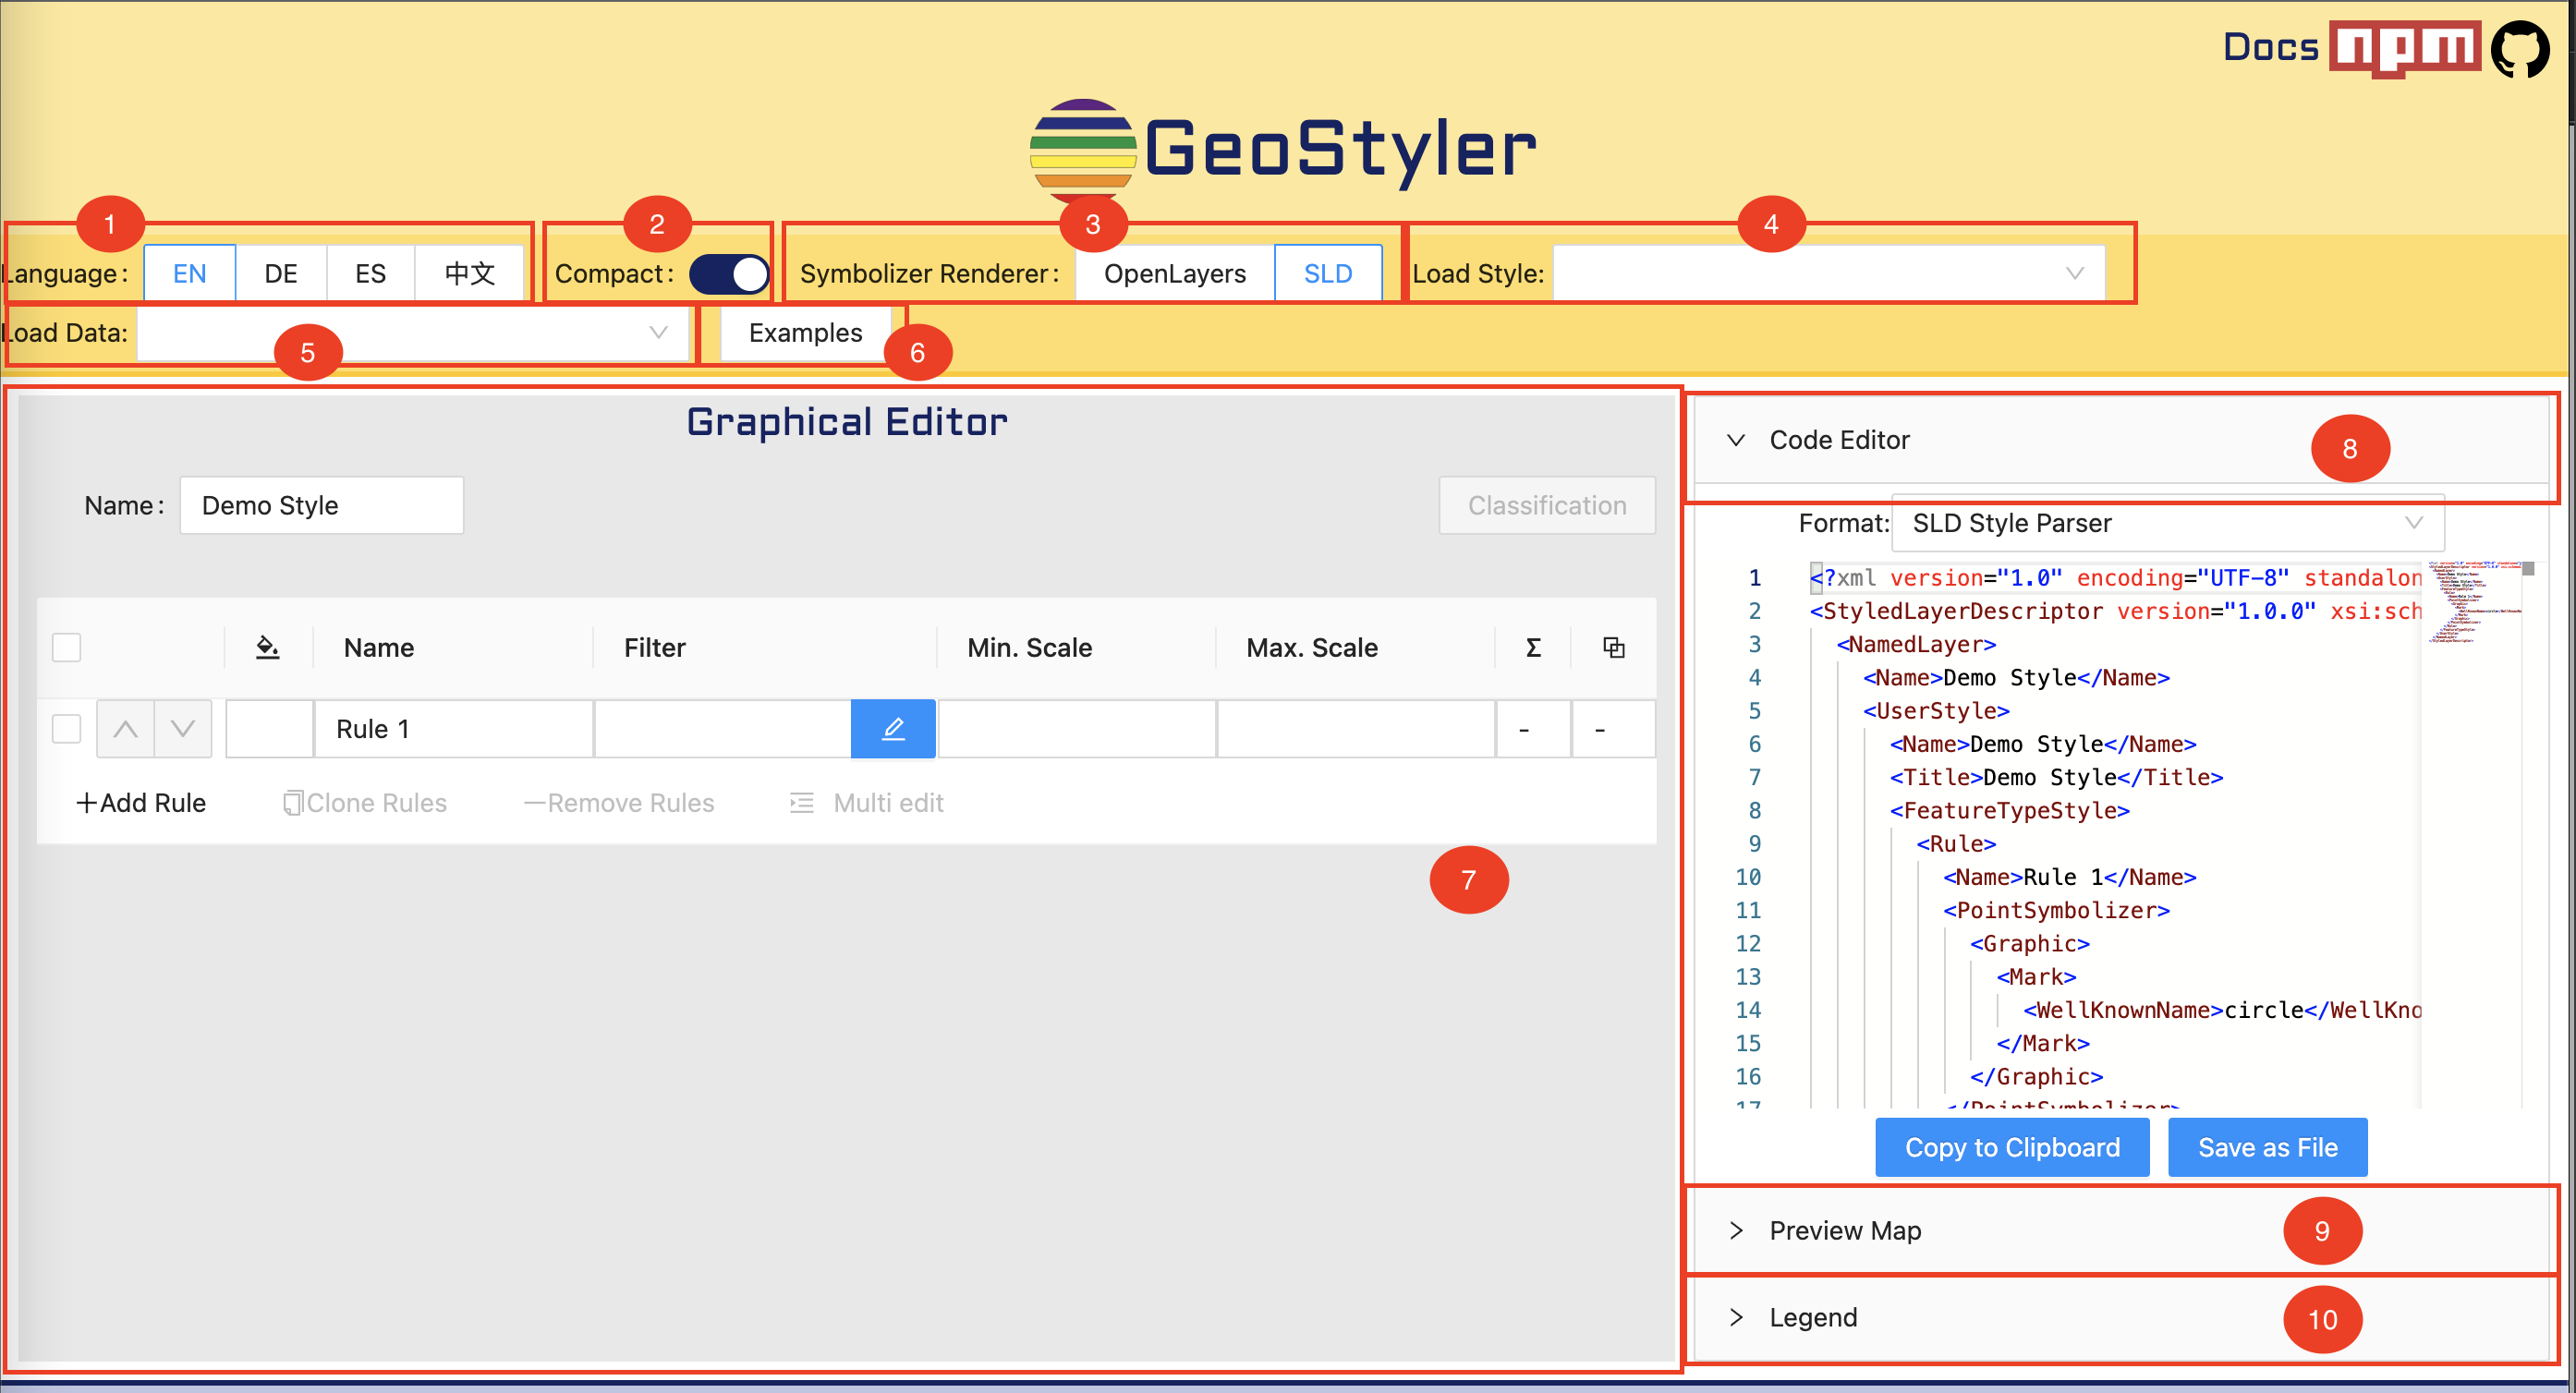Open the Docs link
Viewport: 2576px width, 1393px height.
click(x=2270, y=48)
